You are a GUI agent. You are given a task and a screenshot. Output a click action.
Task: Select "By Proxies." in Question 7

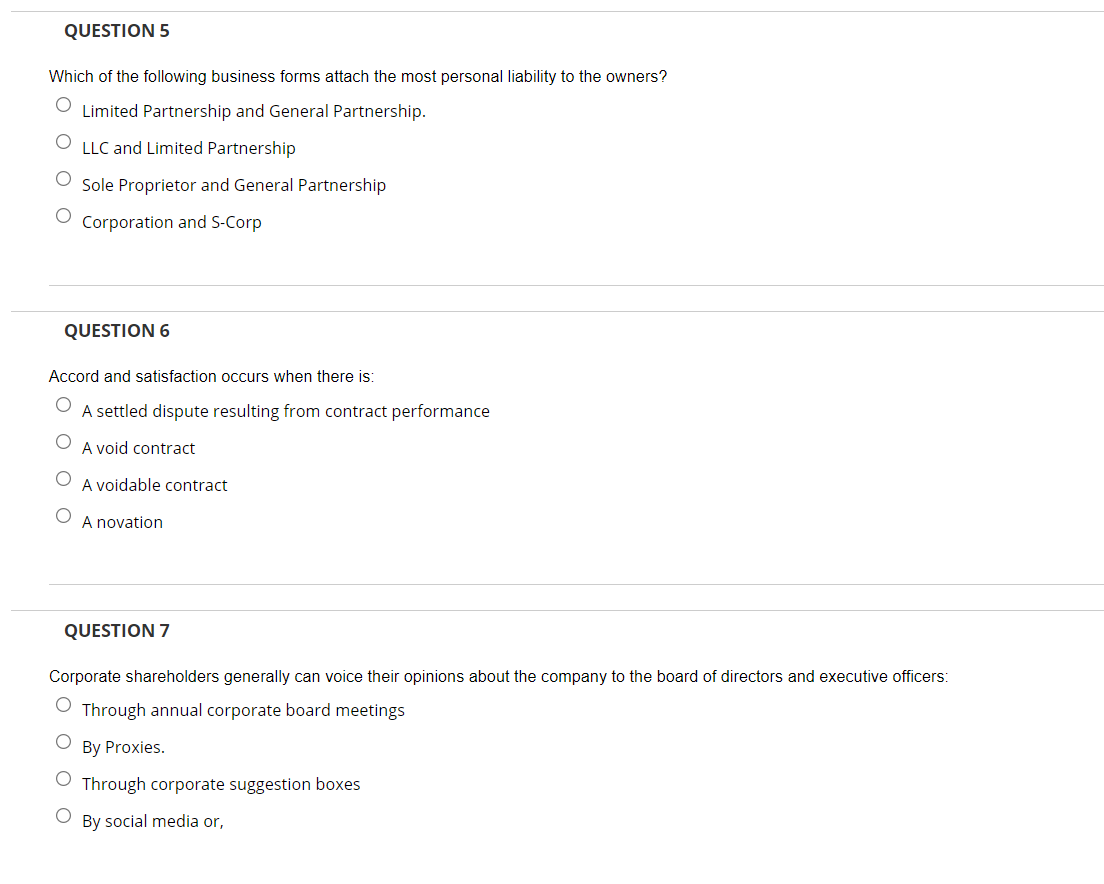click(63, 741)
